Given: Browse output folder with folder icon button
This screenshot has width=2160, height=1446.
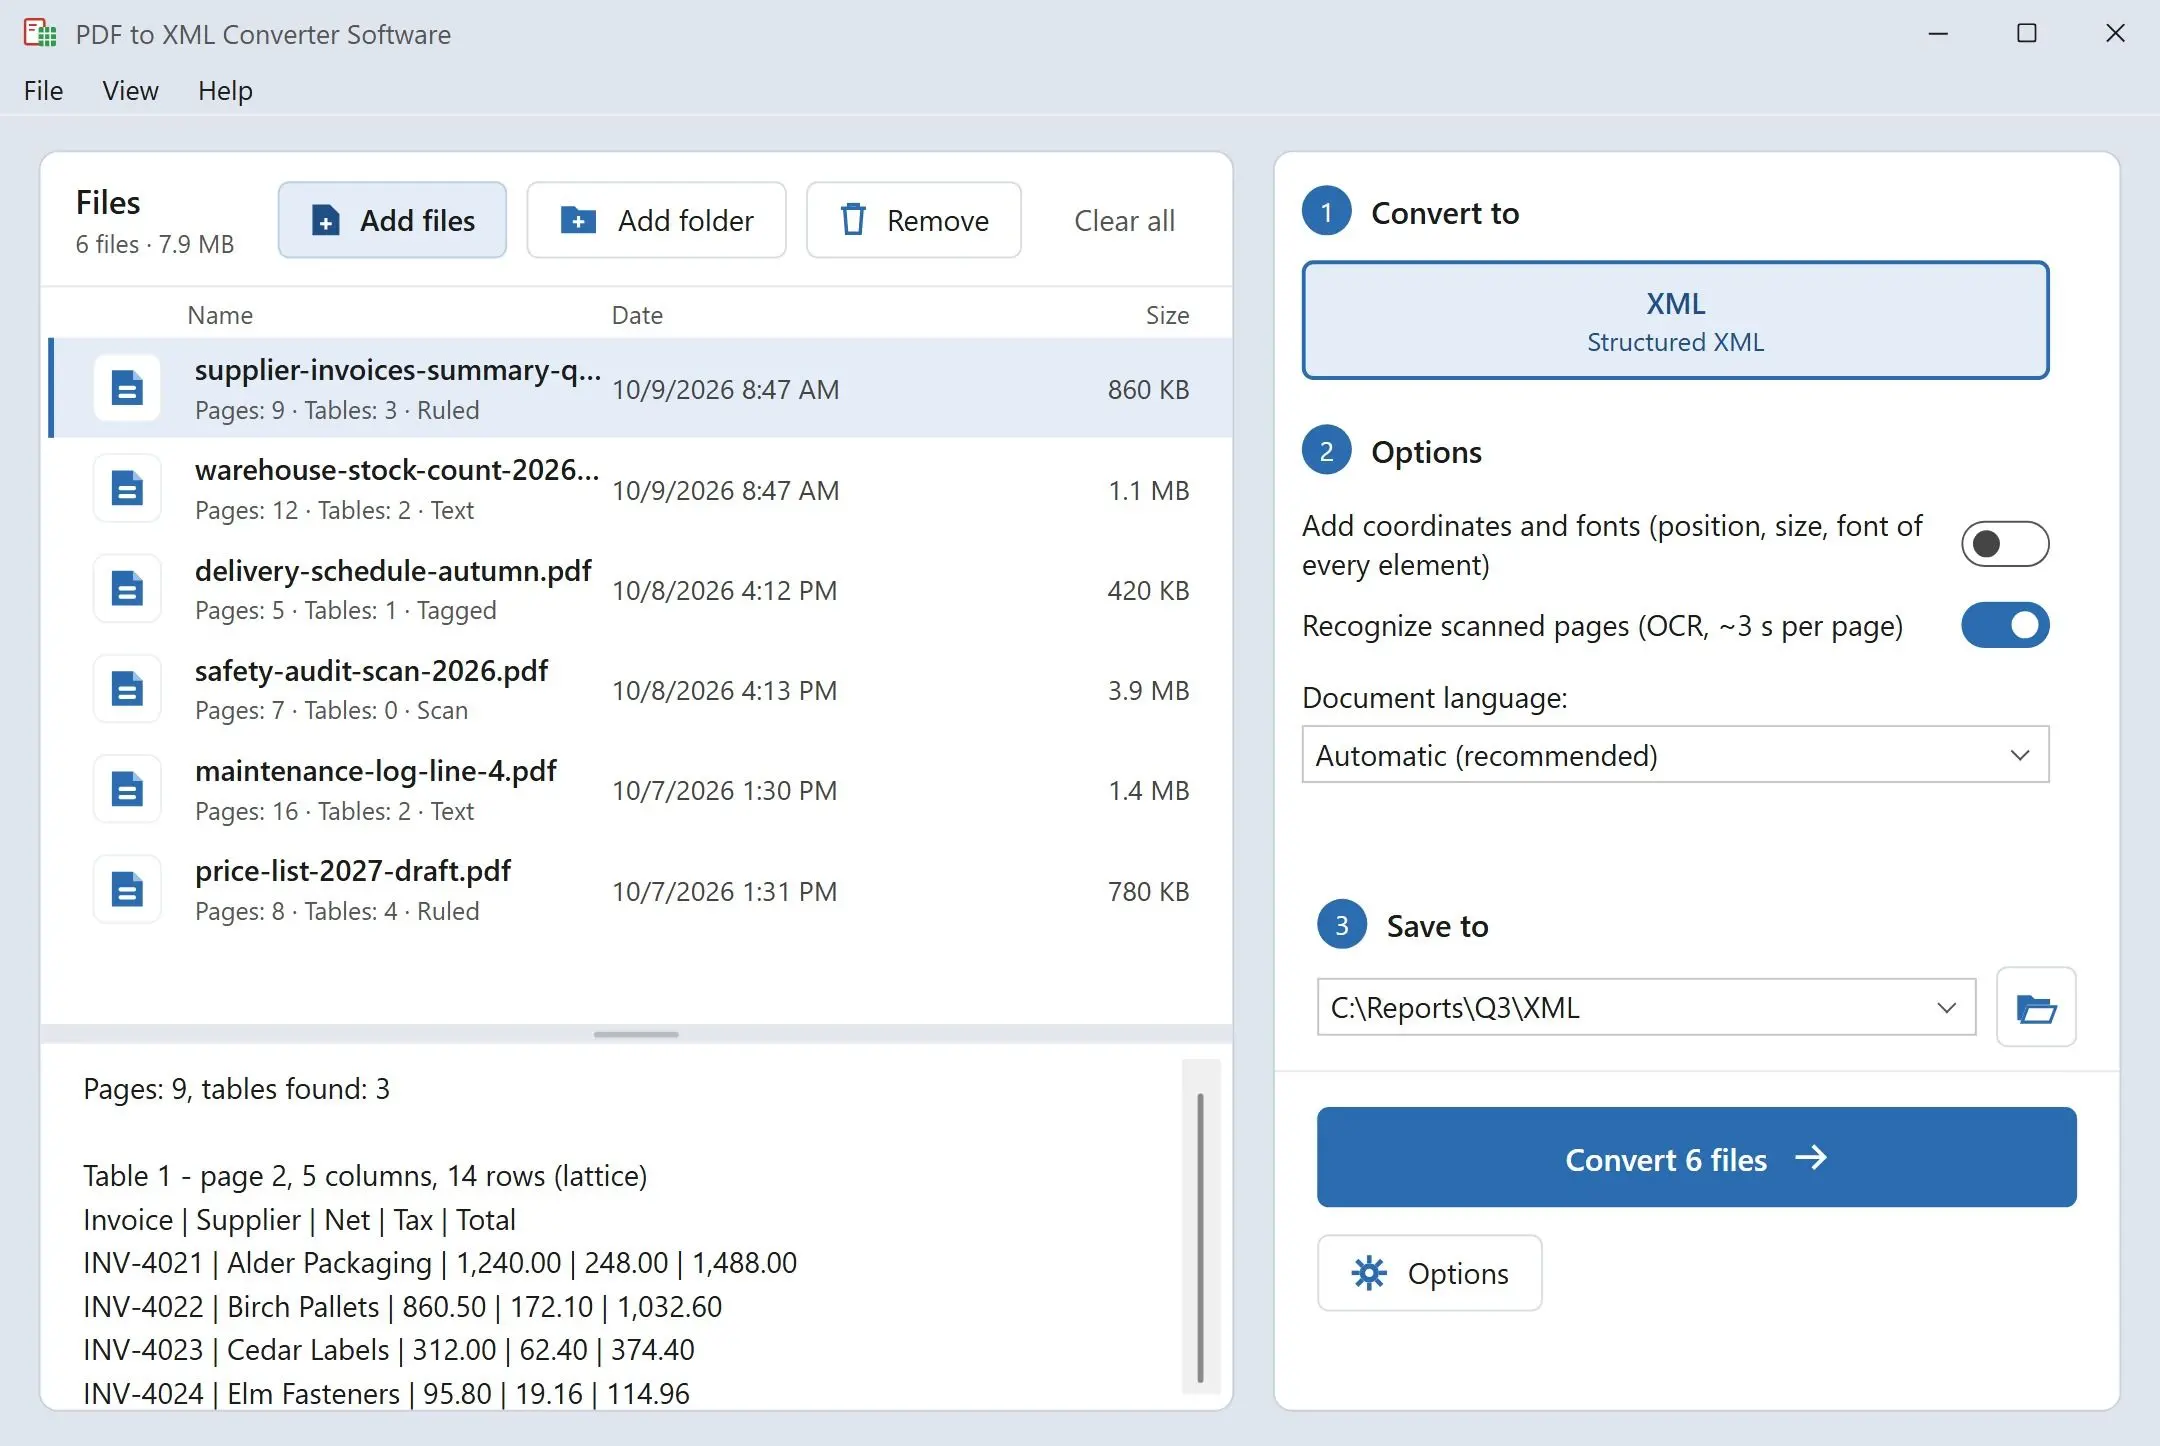Looking at the screenshot, I should [2036, 1007].
